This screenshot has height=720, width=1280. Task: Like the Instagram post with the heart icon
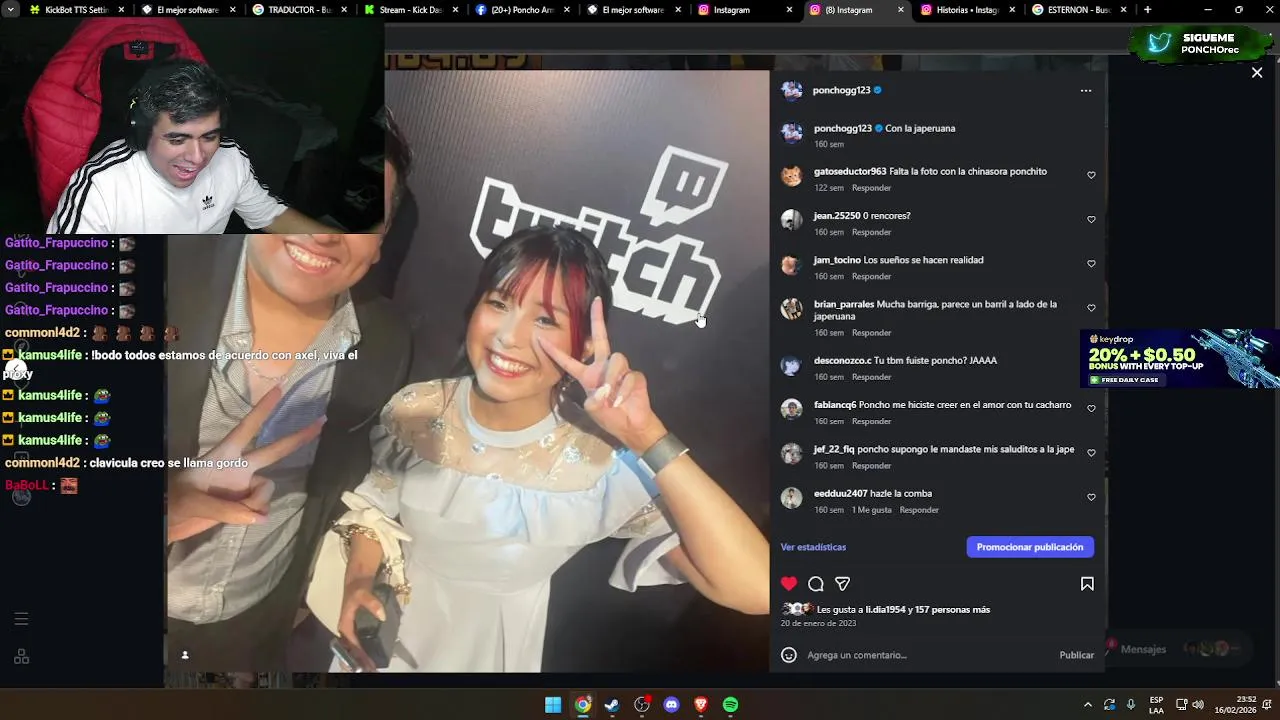[789, 584]
